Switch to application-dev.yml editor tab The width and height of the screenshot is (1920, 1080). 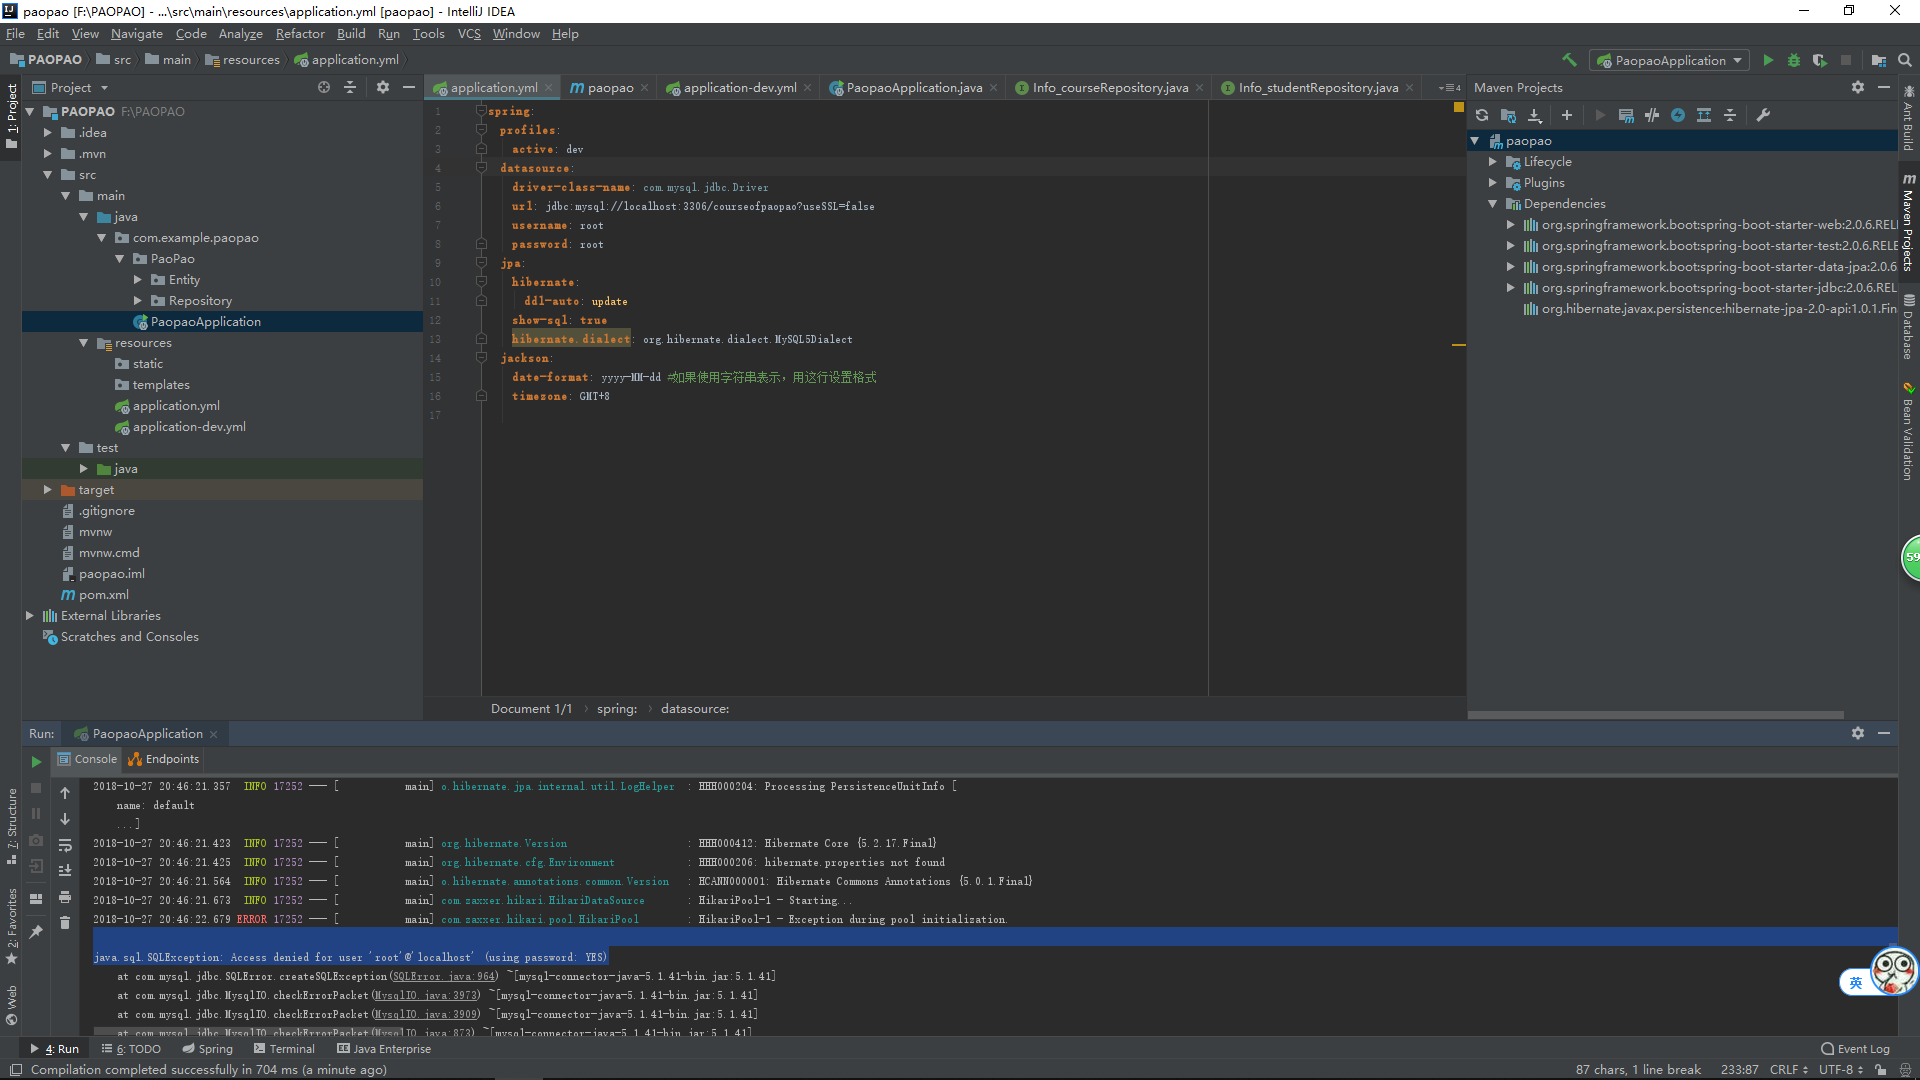739,88
